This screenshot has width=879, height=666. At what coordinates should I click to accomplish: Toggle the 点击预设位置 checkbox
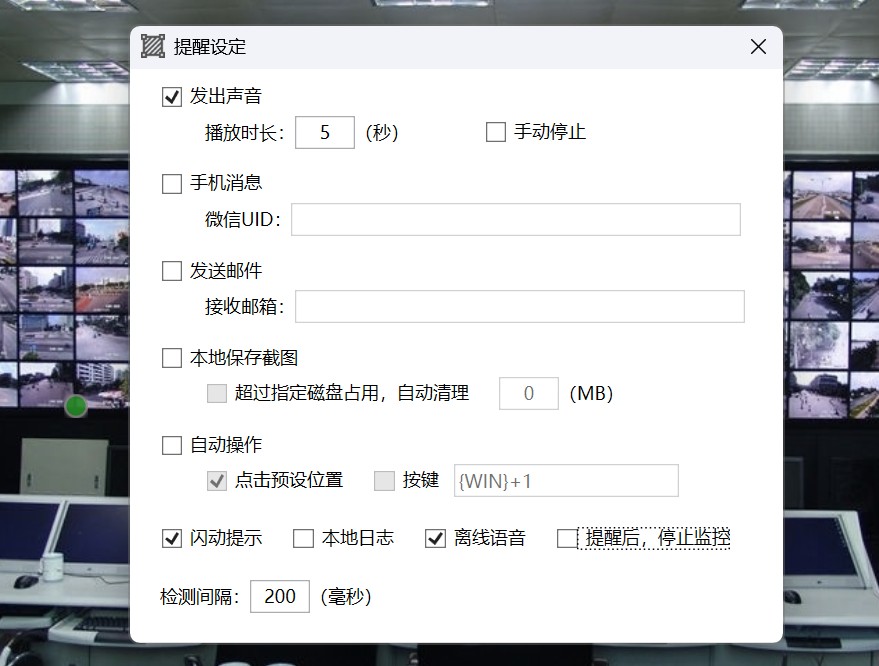point(217,481)
